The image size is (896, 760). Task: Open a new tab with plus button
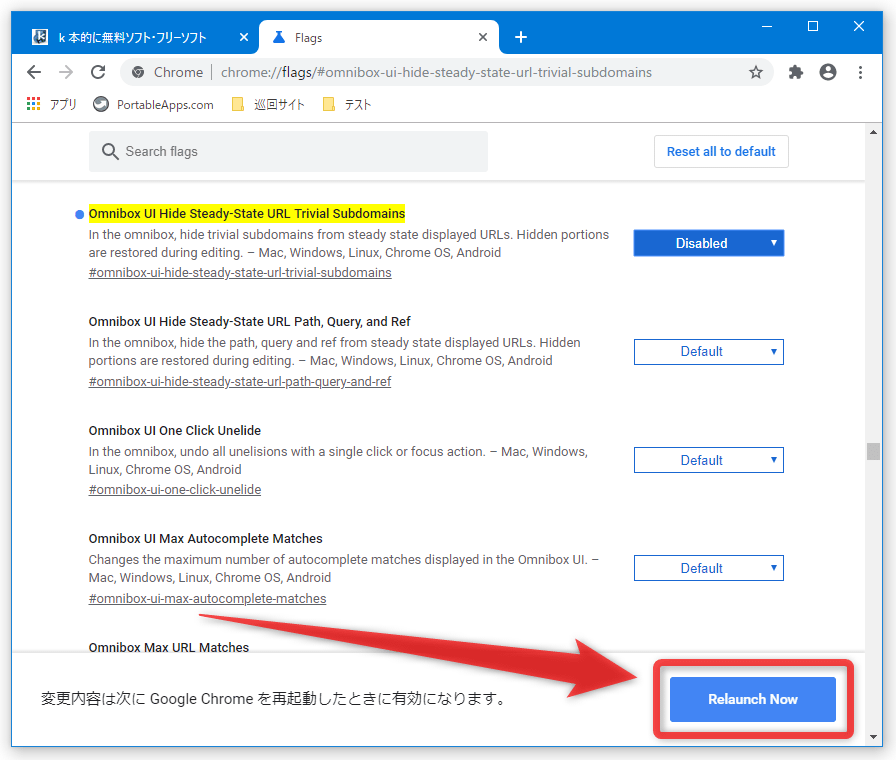521,37
